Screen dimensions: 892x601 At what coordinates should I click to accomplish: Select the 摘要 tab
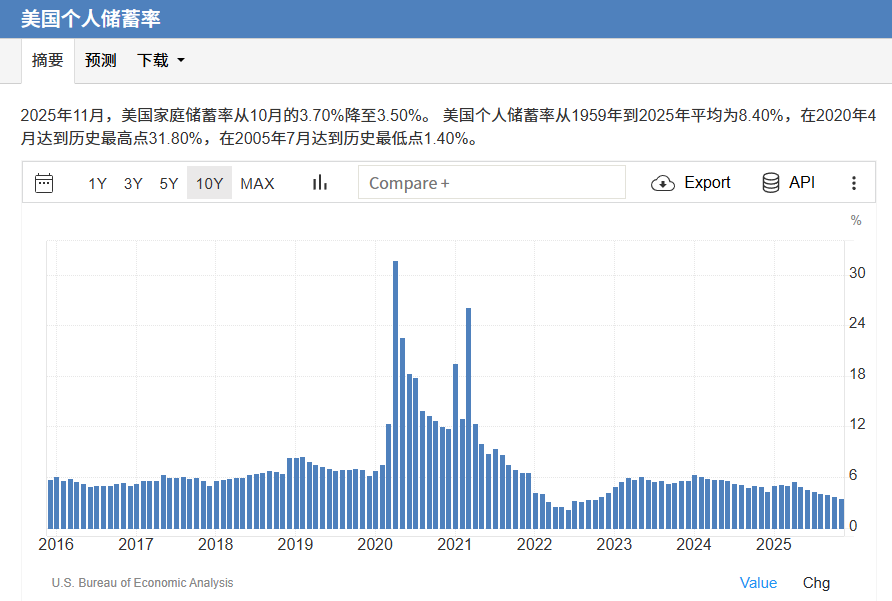pos(46,60)
